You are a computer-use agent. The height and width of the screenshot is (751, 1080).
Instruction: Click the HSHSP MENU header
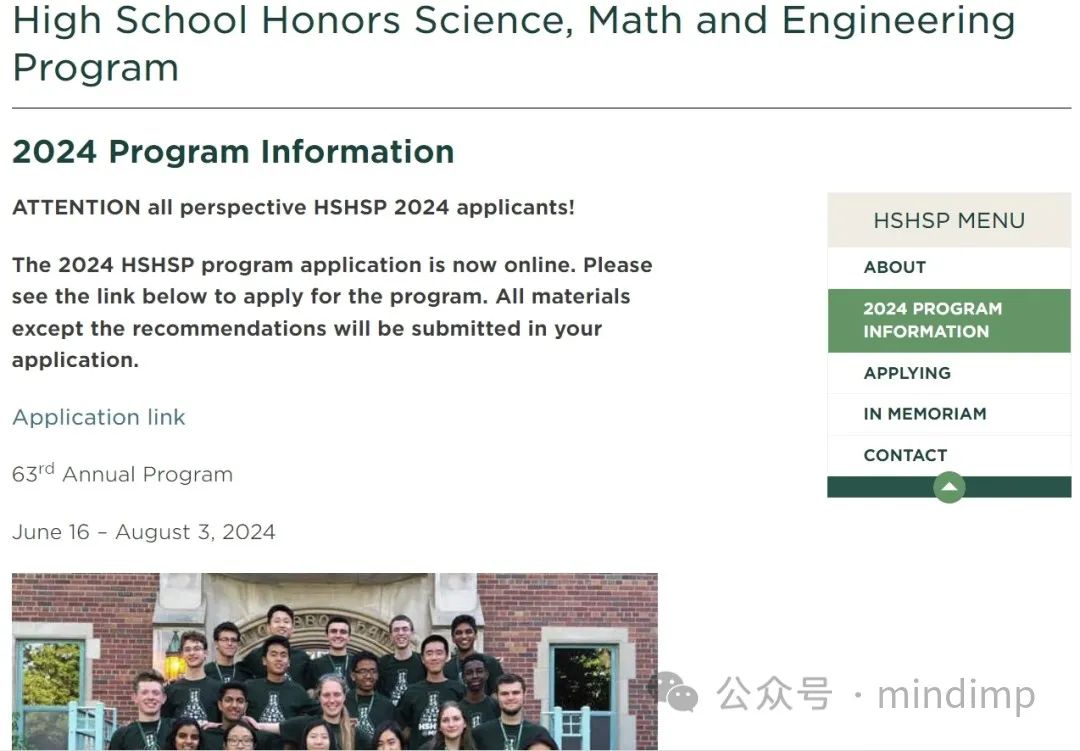tap(948, 220)
